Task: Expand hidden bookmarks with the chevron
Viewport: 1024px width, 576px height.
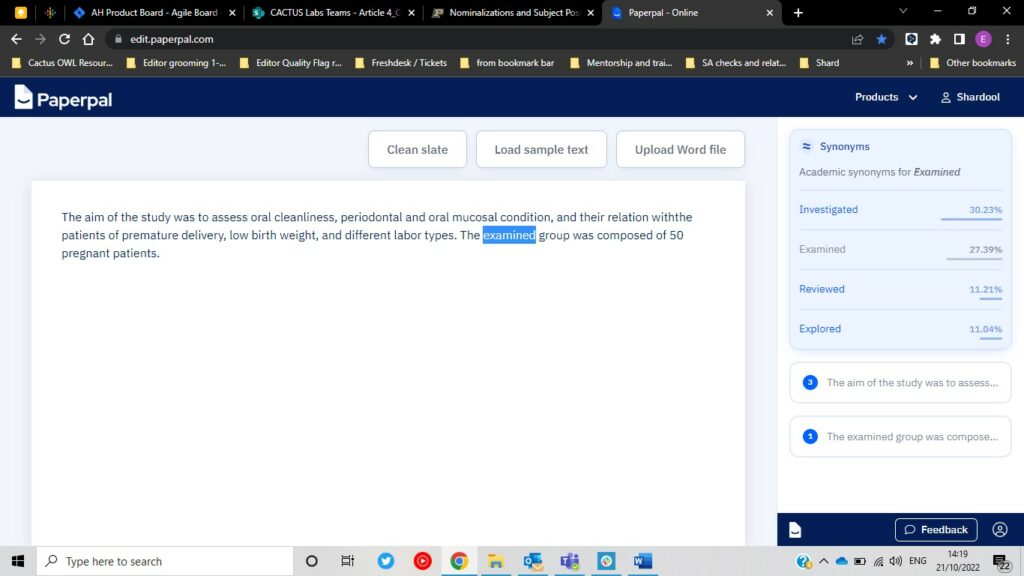Action: point(910,62)
